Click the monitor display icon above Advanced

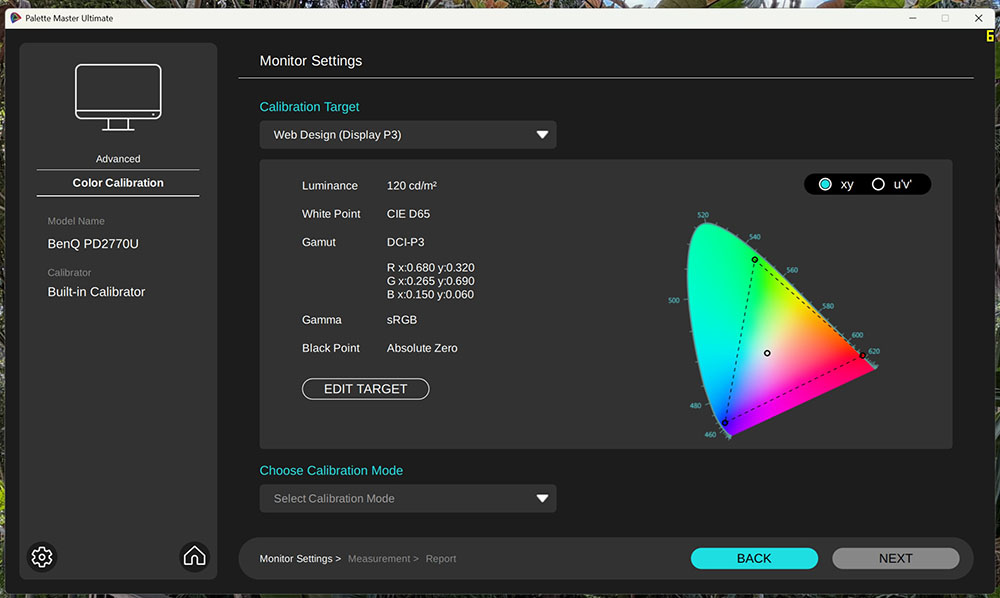pyautogui.click(x=117, y=96)
